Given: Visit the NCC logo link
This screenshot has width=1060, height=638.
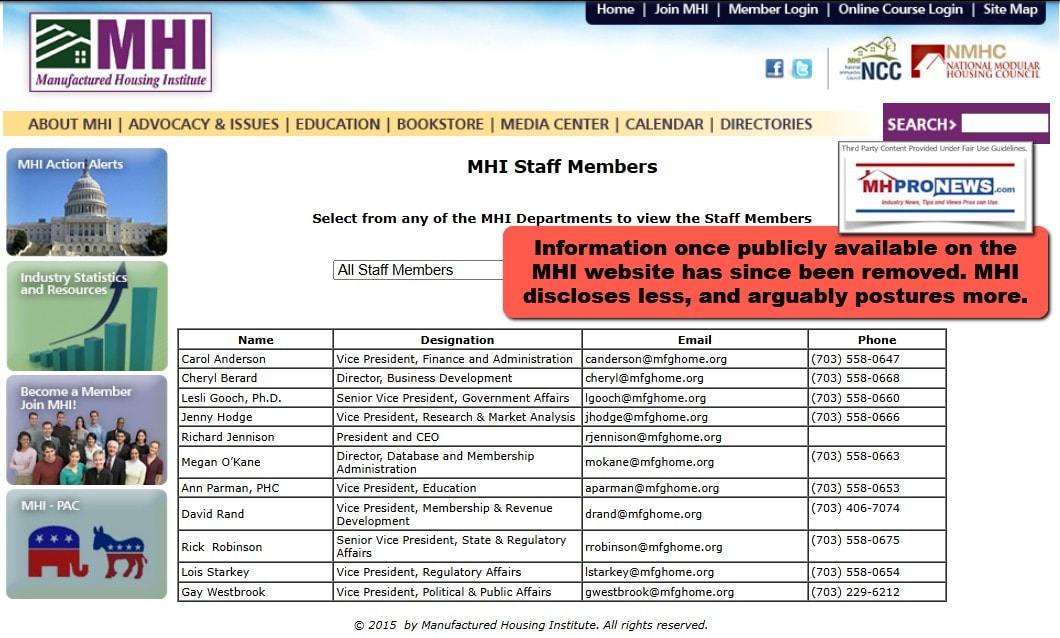Looking at the screenshot, I should [871, 60].
